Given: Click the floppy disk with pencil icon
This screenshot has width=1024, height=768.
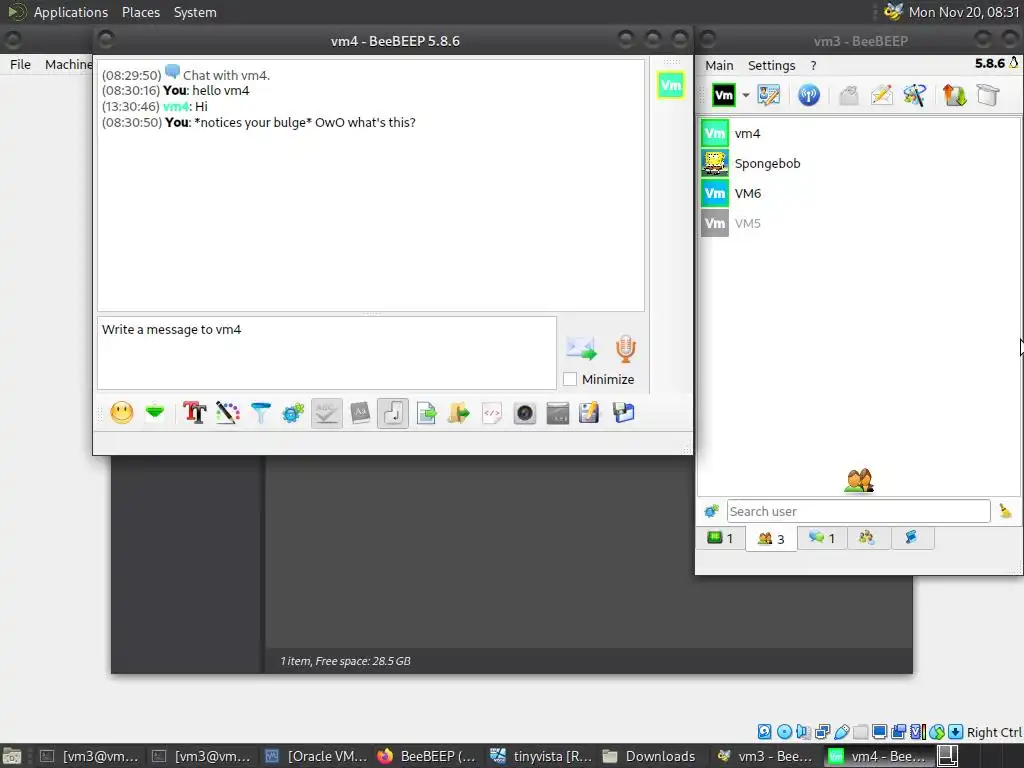Looking at the screenshot, I should (589, 413).
